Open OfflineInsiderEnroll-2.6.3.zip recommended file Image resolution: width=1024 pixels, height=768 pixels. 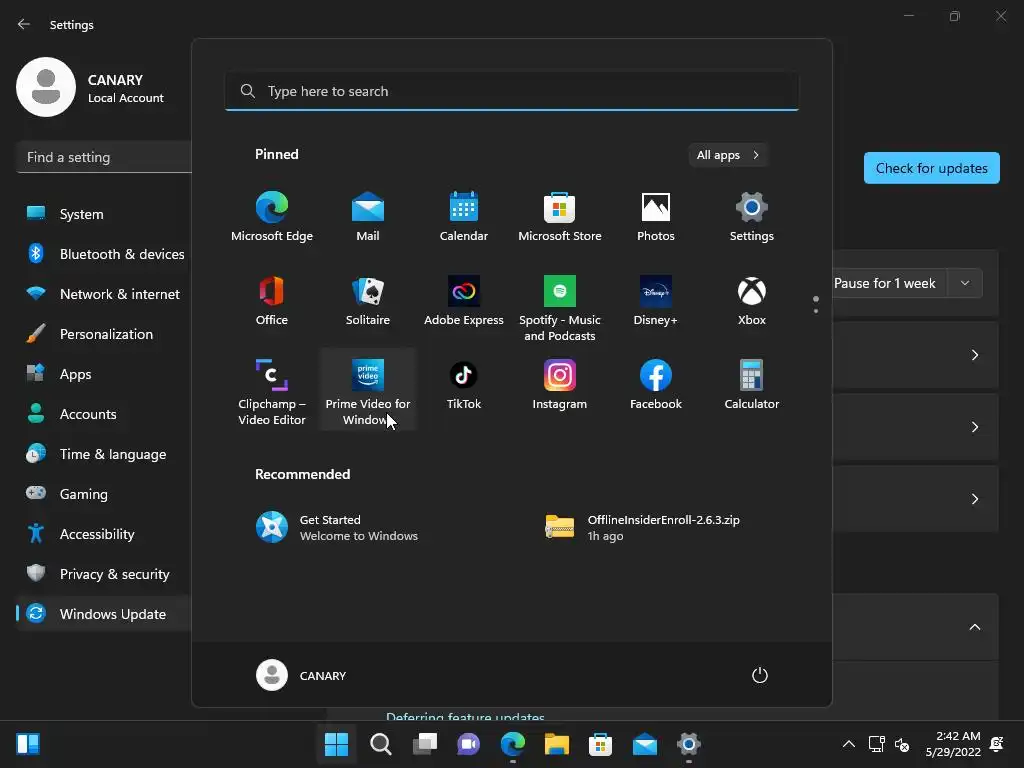(643, 528)
